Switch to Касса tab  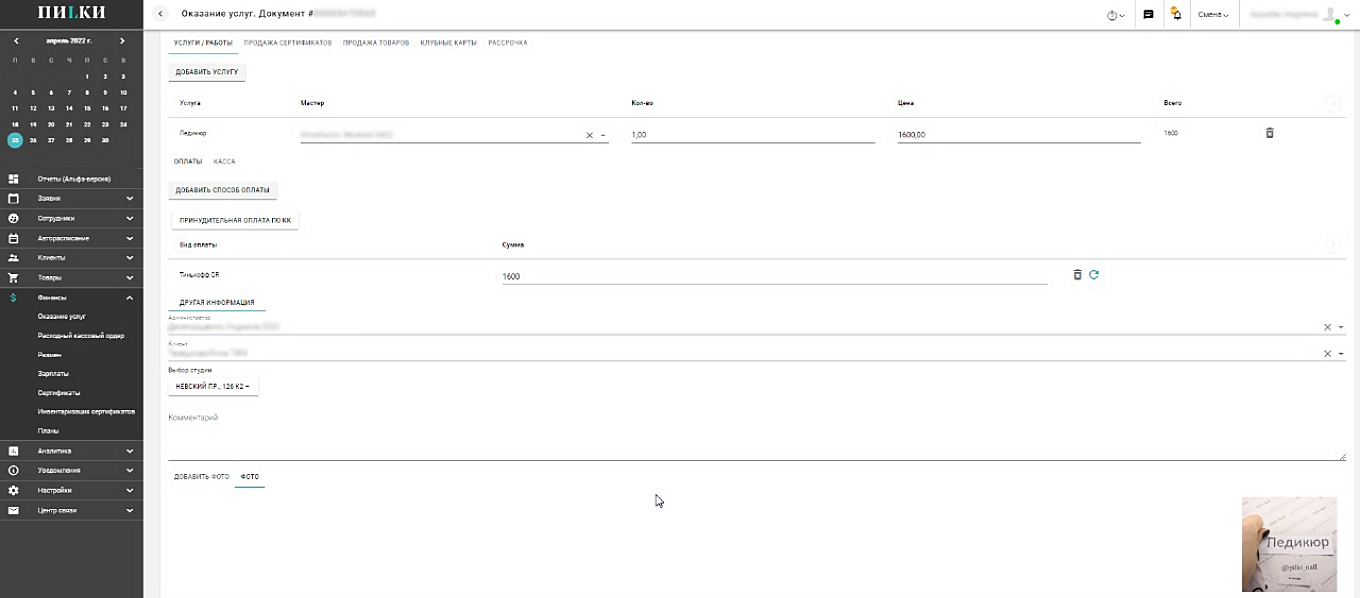point(224,161)
